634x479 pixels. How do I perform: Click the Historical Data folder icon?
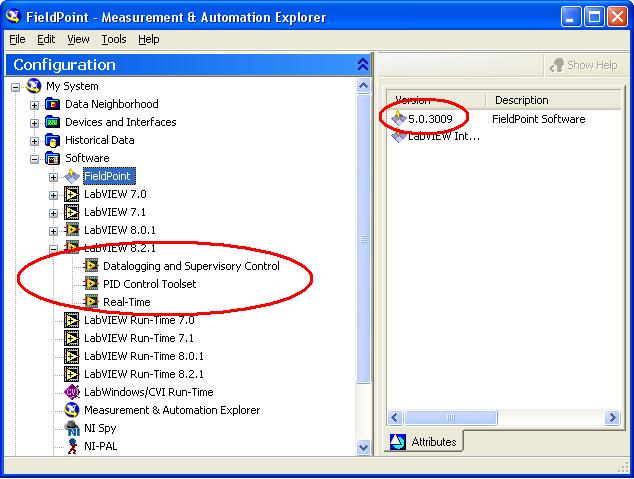click(53, 140)
